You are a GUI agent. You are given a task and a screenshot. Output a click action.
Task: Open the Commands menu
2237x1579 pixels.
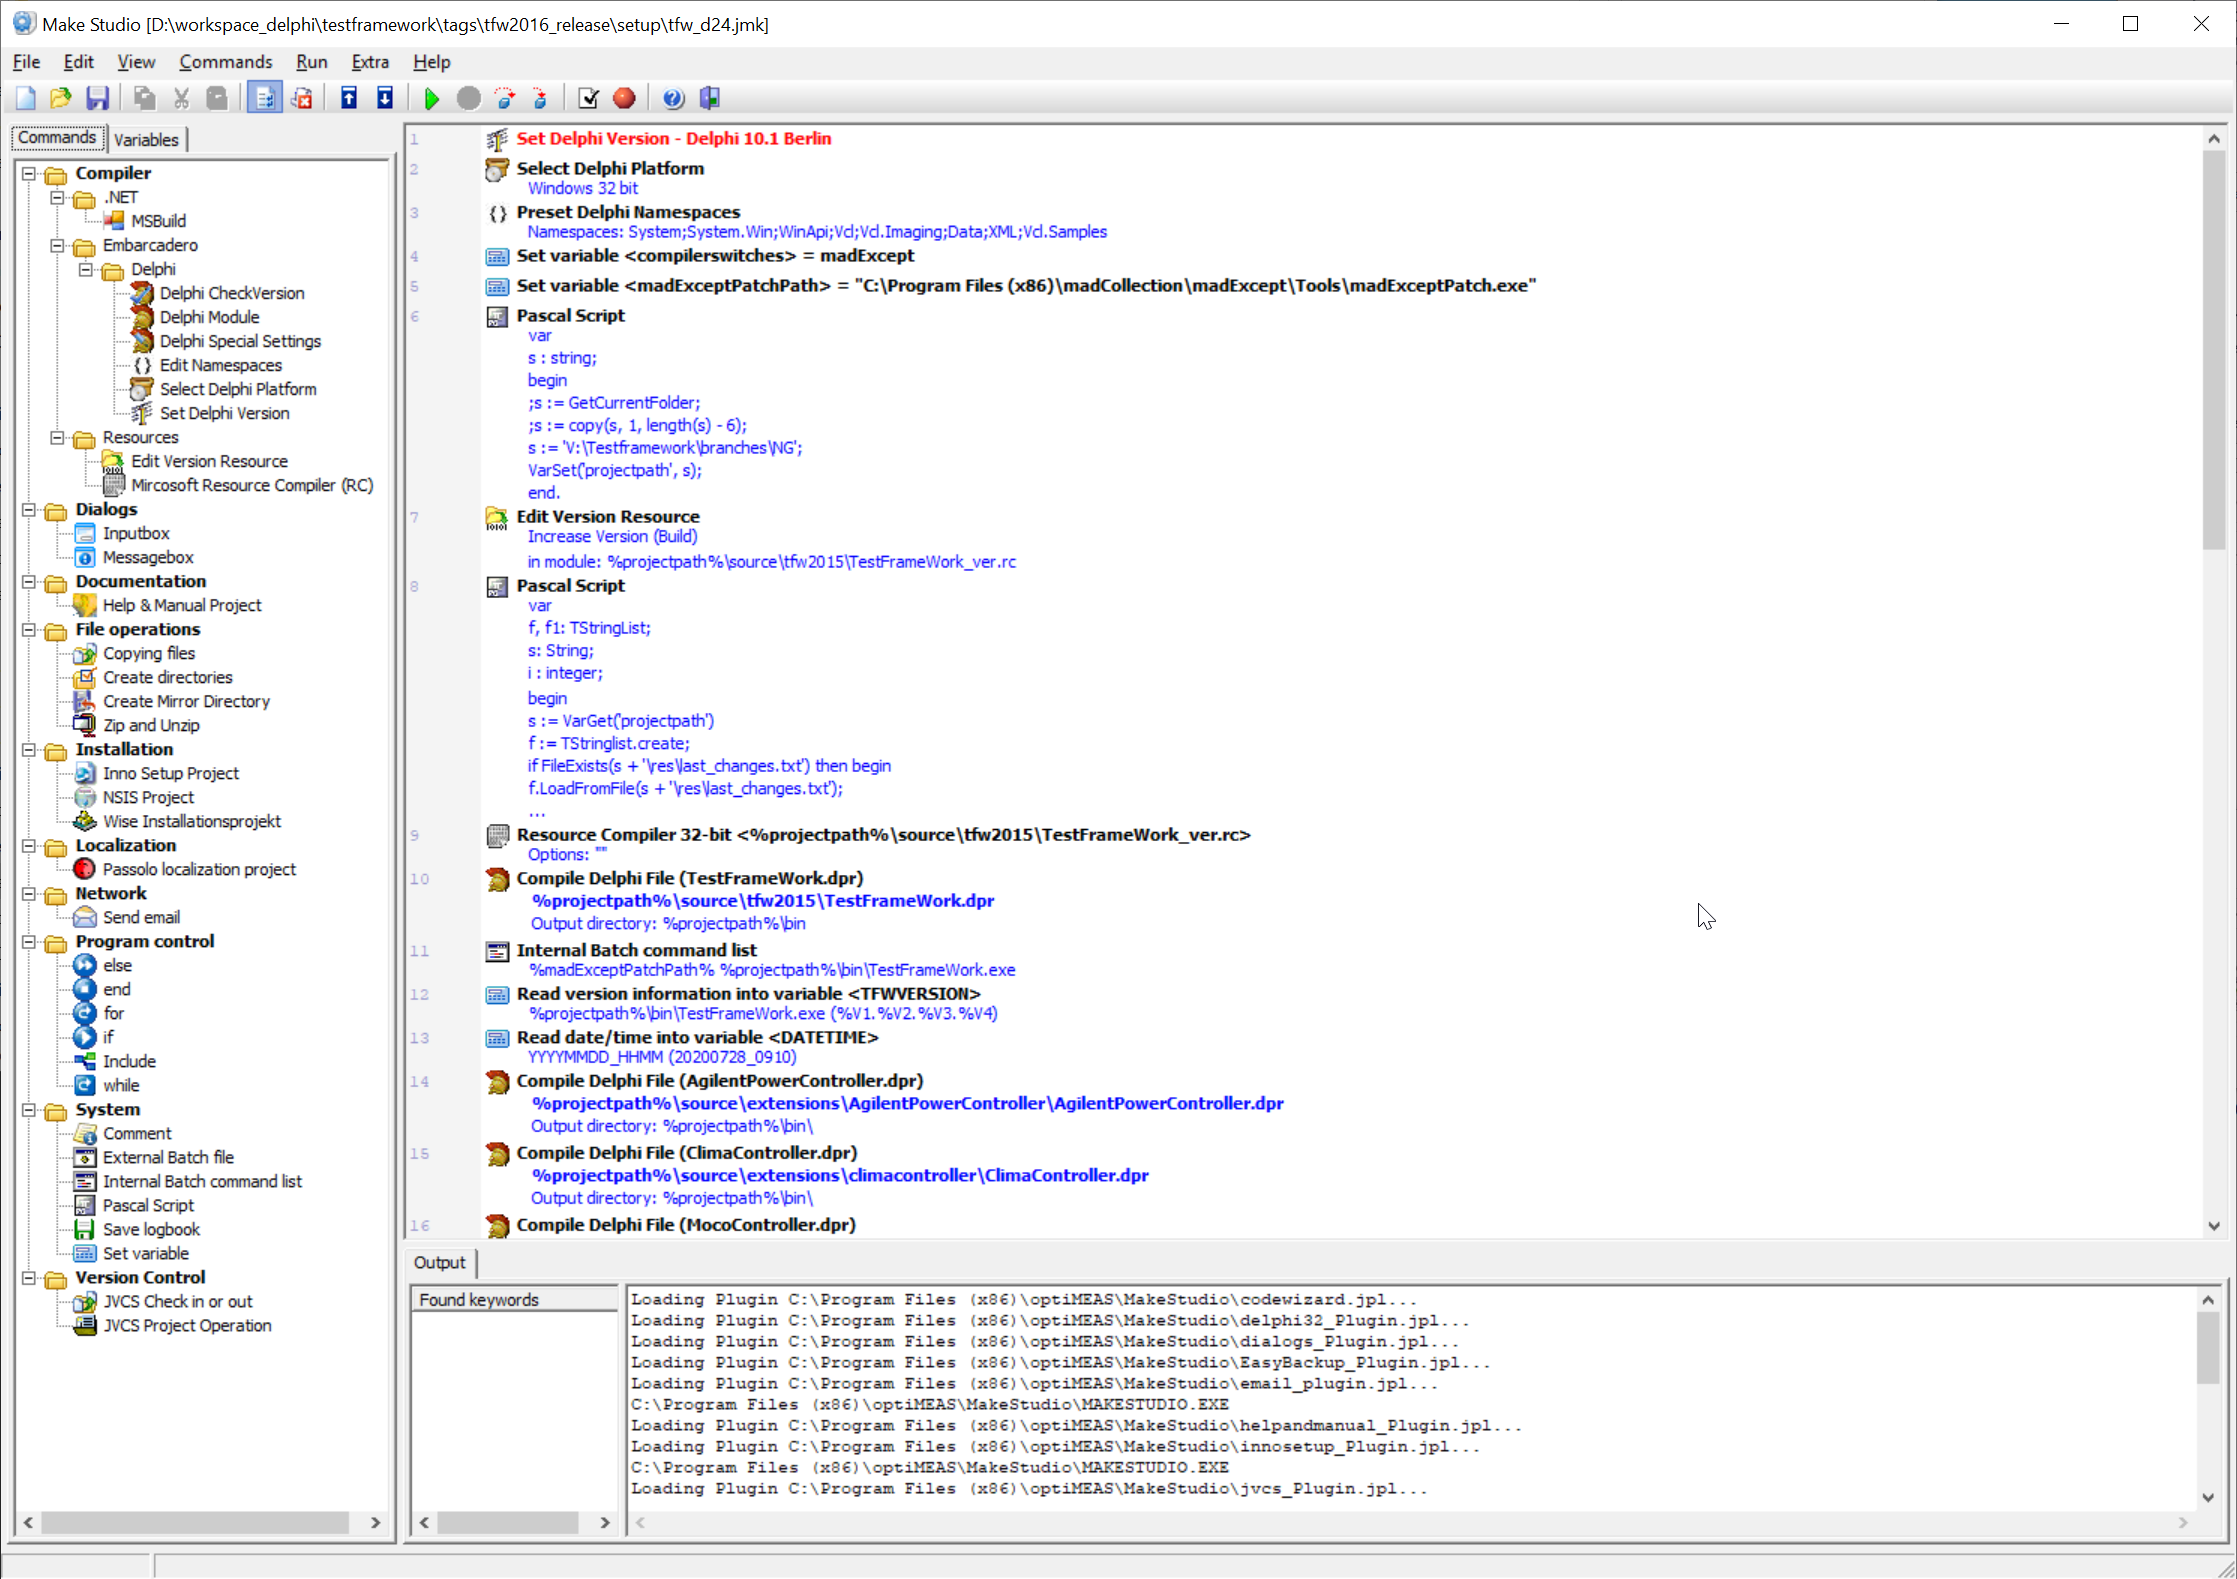(x=225, y=61)
